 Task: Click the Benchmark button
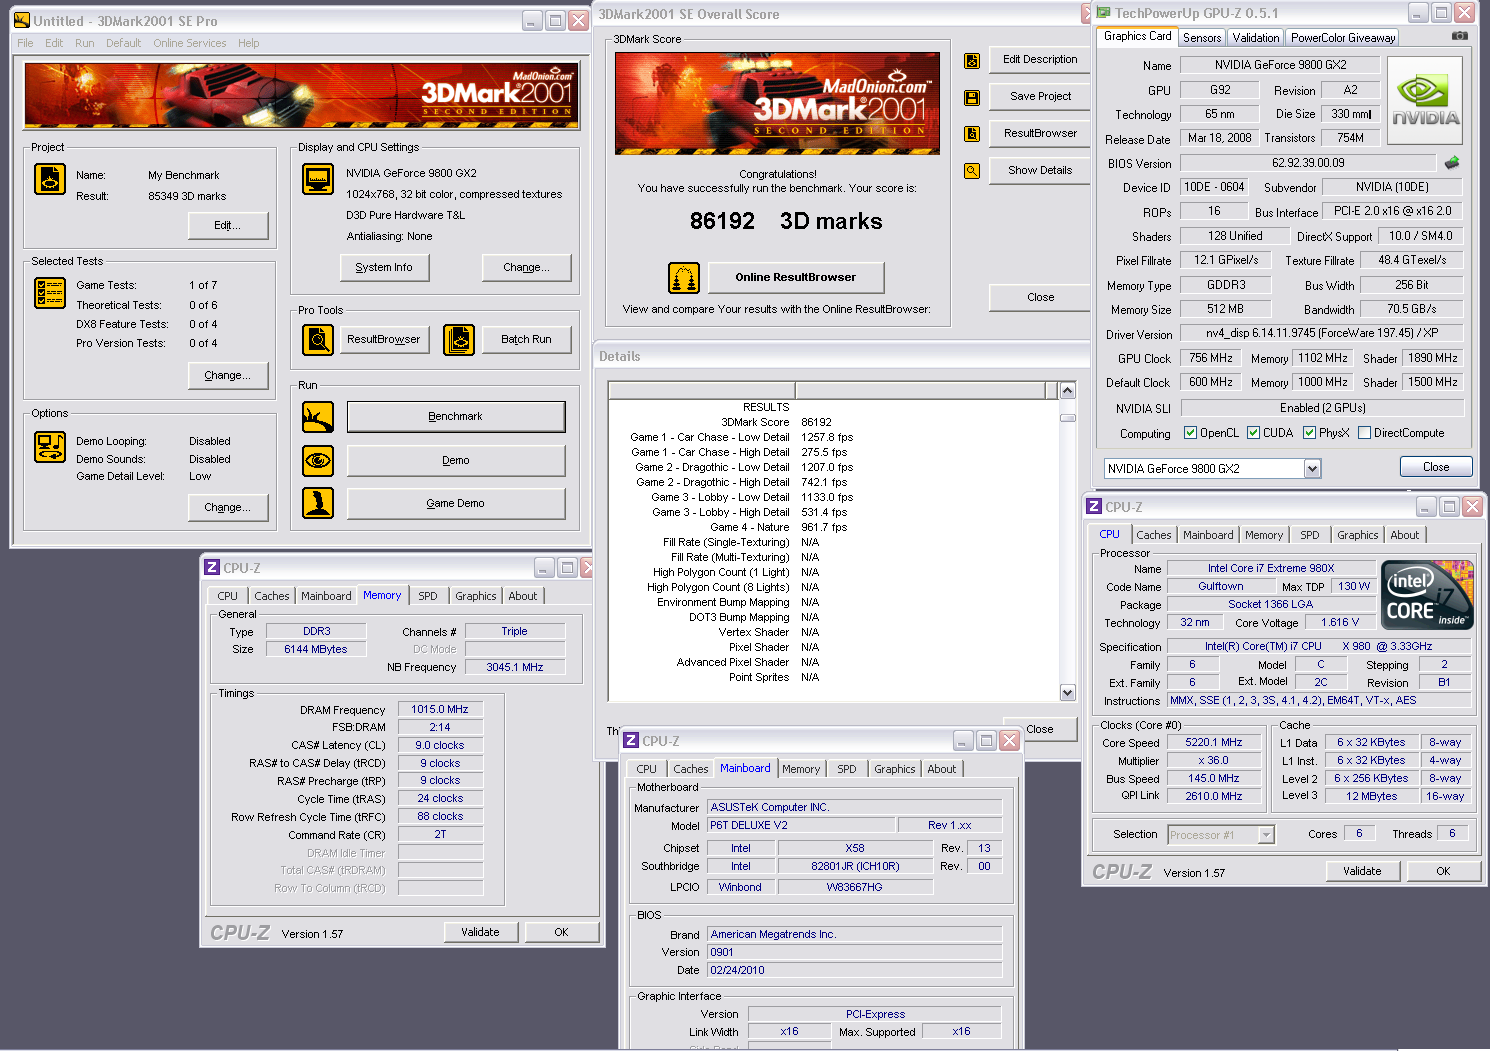tap(456, 416)
